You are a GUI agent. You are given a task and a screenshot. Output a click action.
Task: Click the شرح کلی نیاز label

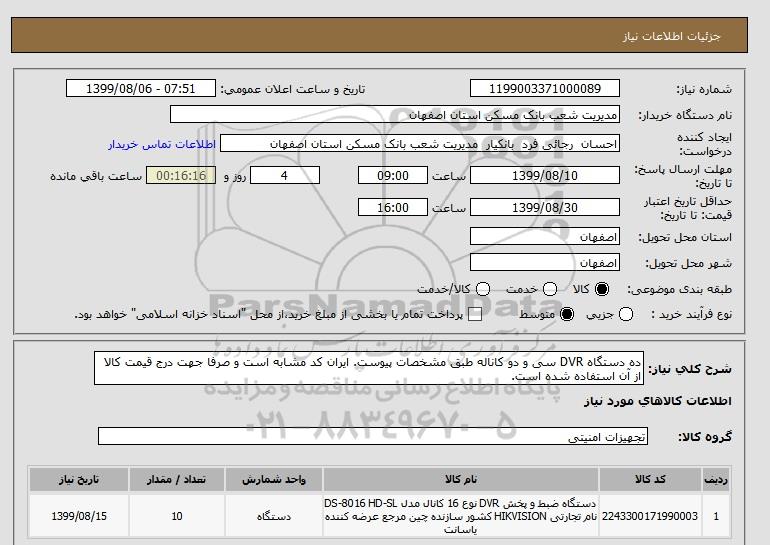690,369
